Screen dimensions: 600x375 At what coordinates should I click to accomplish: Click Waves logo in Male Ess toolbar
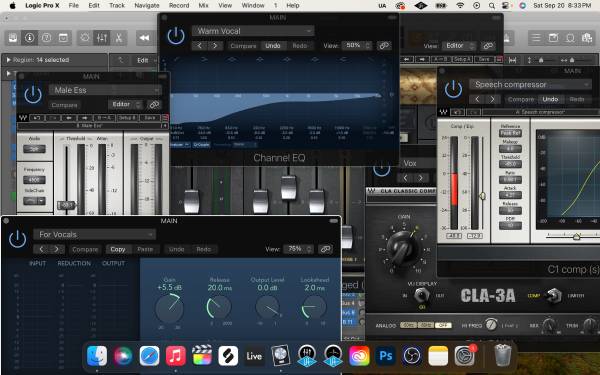tap(23, 117)
